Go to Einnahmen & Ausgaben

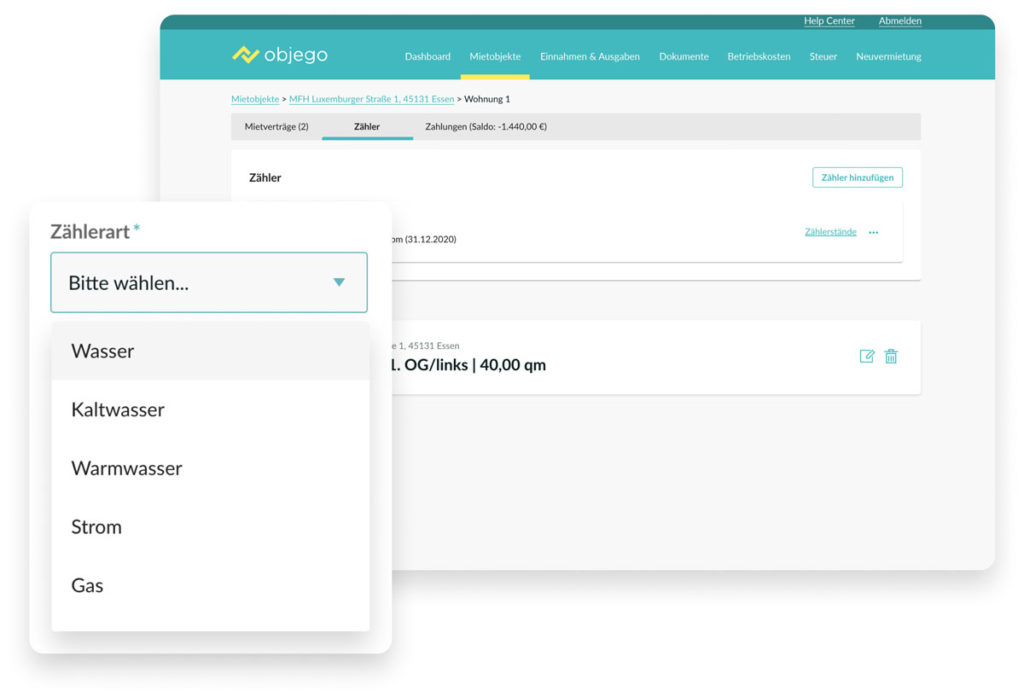(589, 57)
